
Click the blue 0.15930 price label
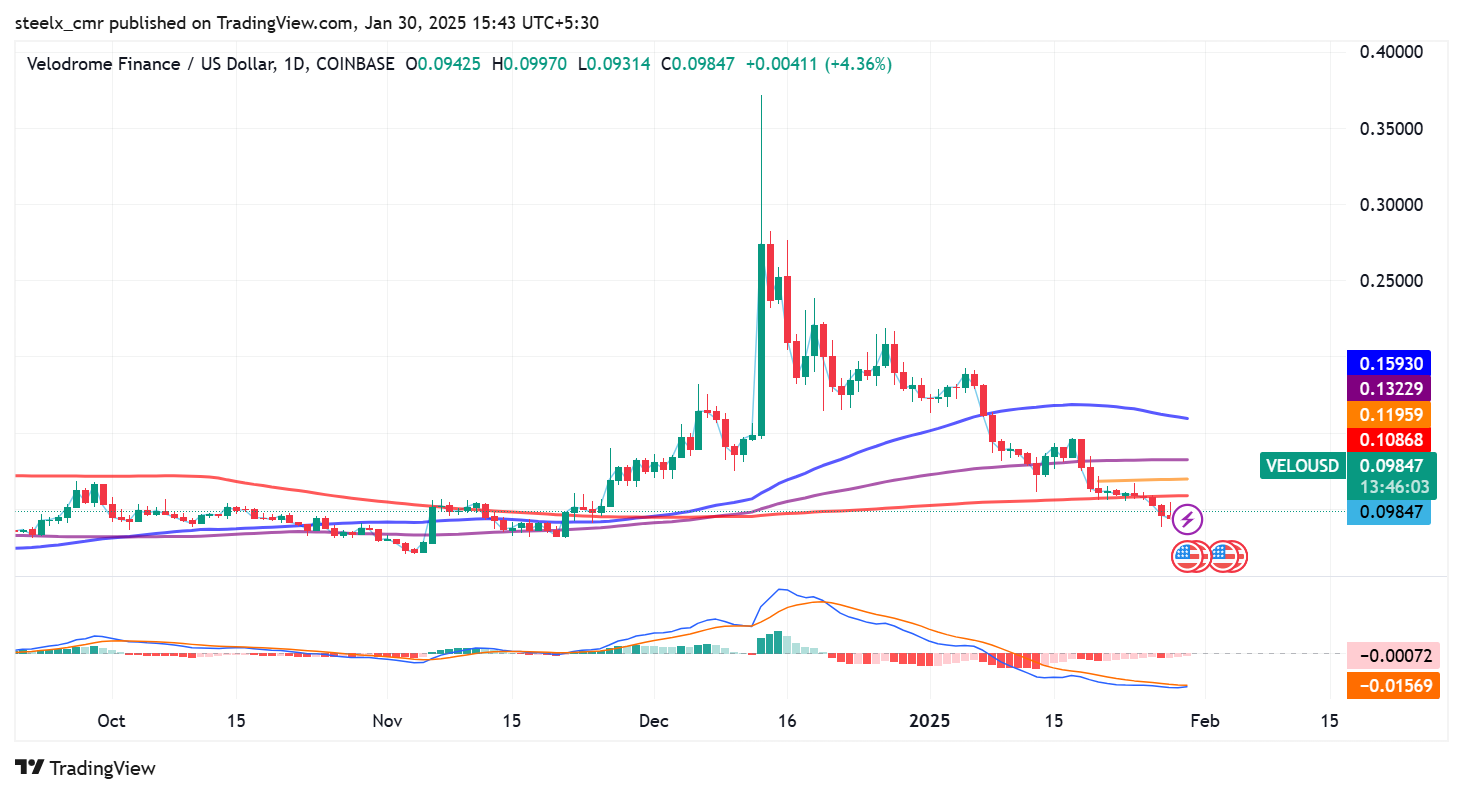(1390, 363)
